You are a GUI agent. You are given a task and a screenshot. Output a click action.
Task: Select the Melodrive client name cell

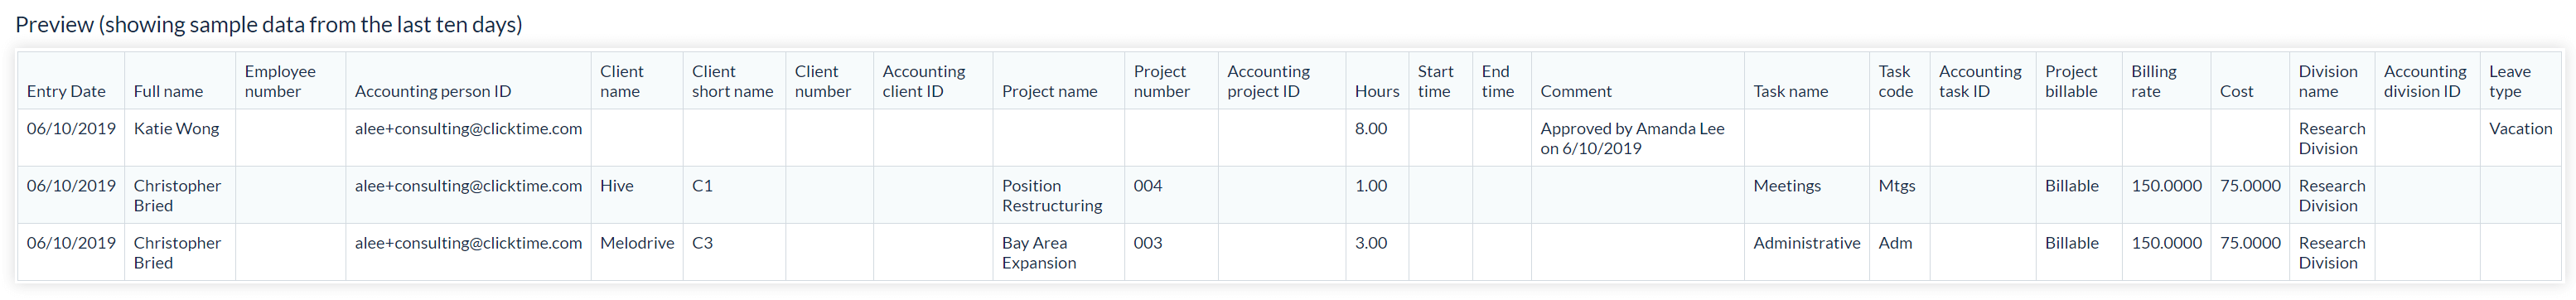pos(637,242)
